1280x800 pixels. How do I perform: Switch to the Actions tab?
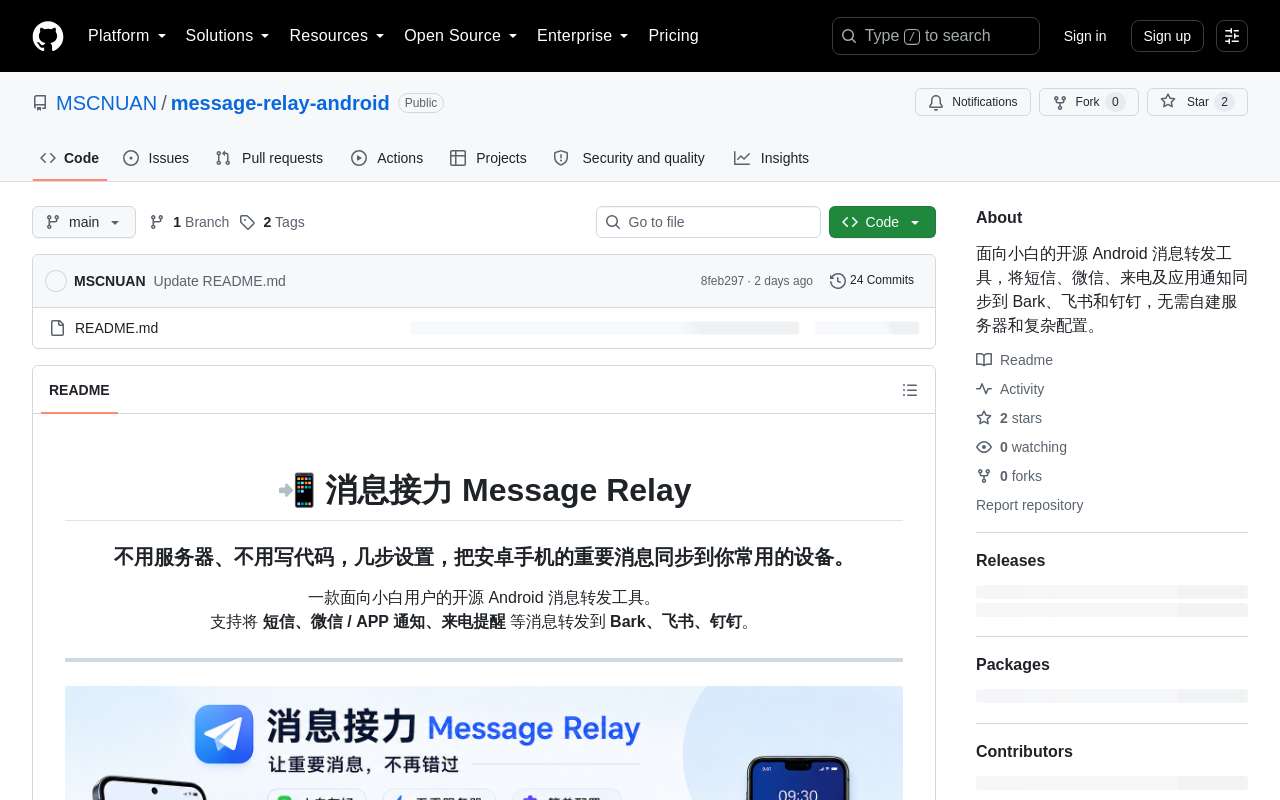click(x=387, y=158)
